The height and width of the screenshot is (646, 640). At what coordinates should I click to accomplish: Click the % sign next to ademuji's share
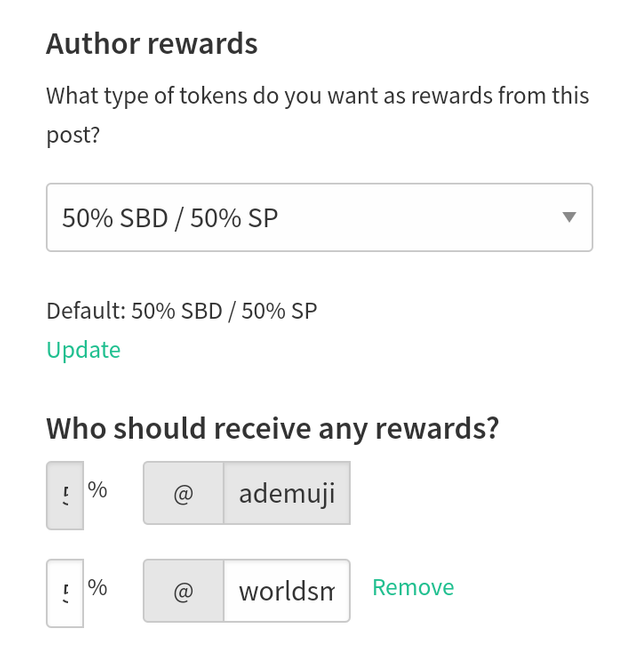coord(97,490)
